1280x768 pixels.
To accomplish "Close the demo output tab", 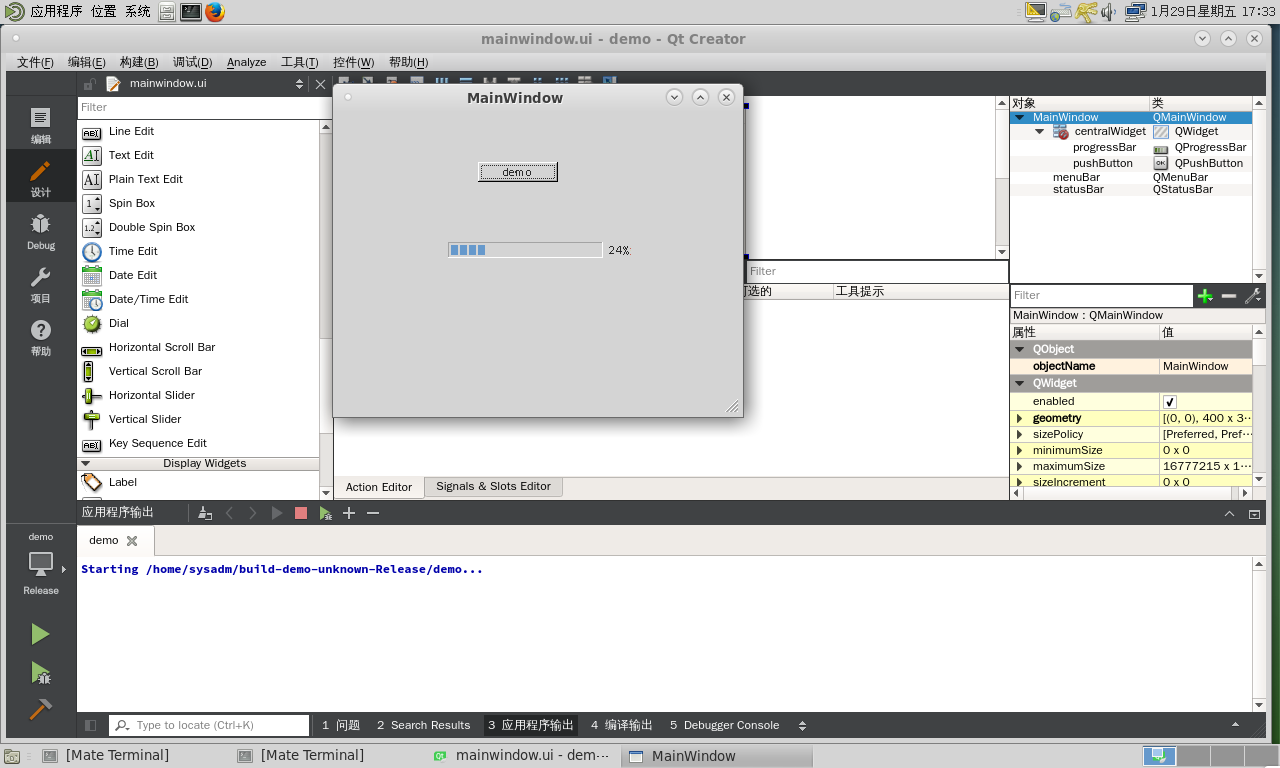I will [x=131, y=540].
